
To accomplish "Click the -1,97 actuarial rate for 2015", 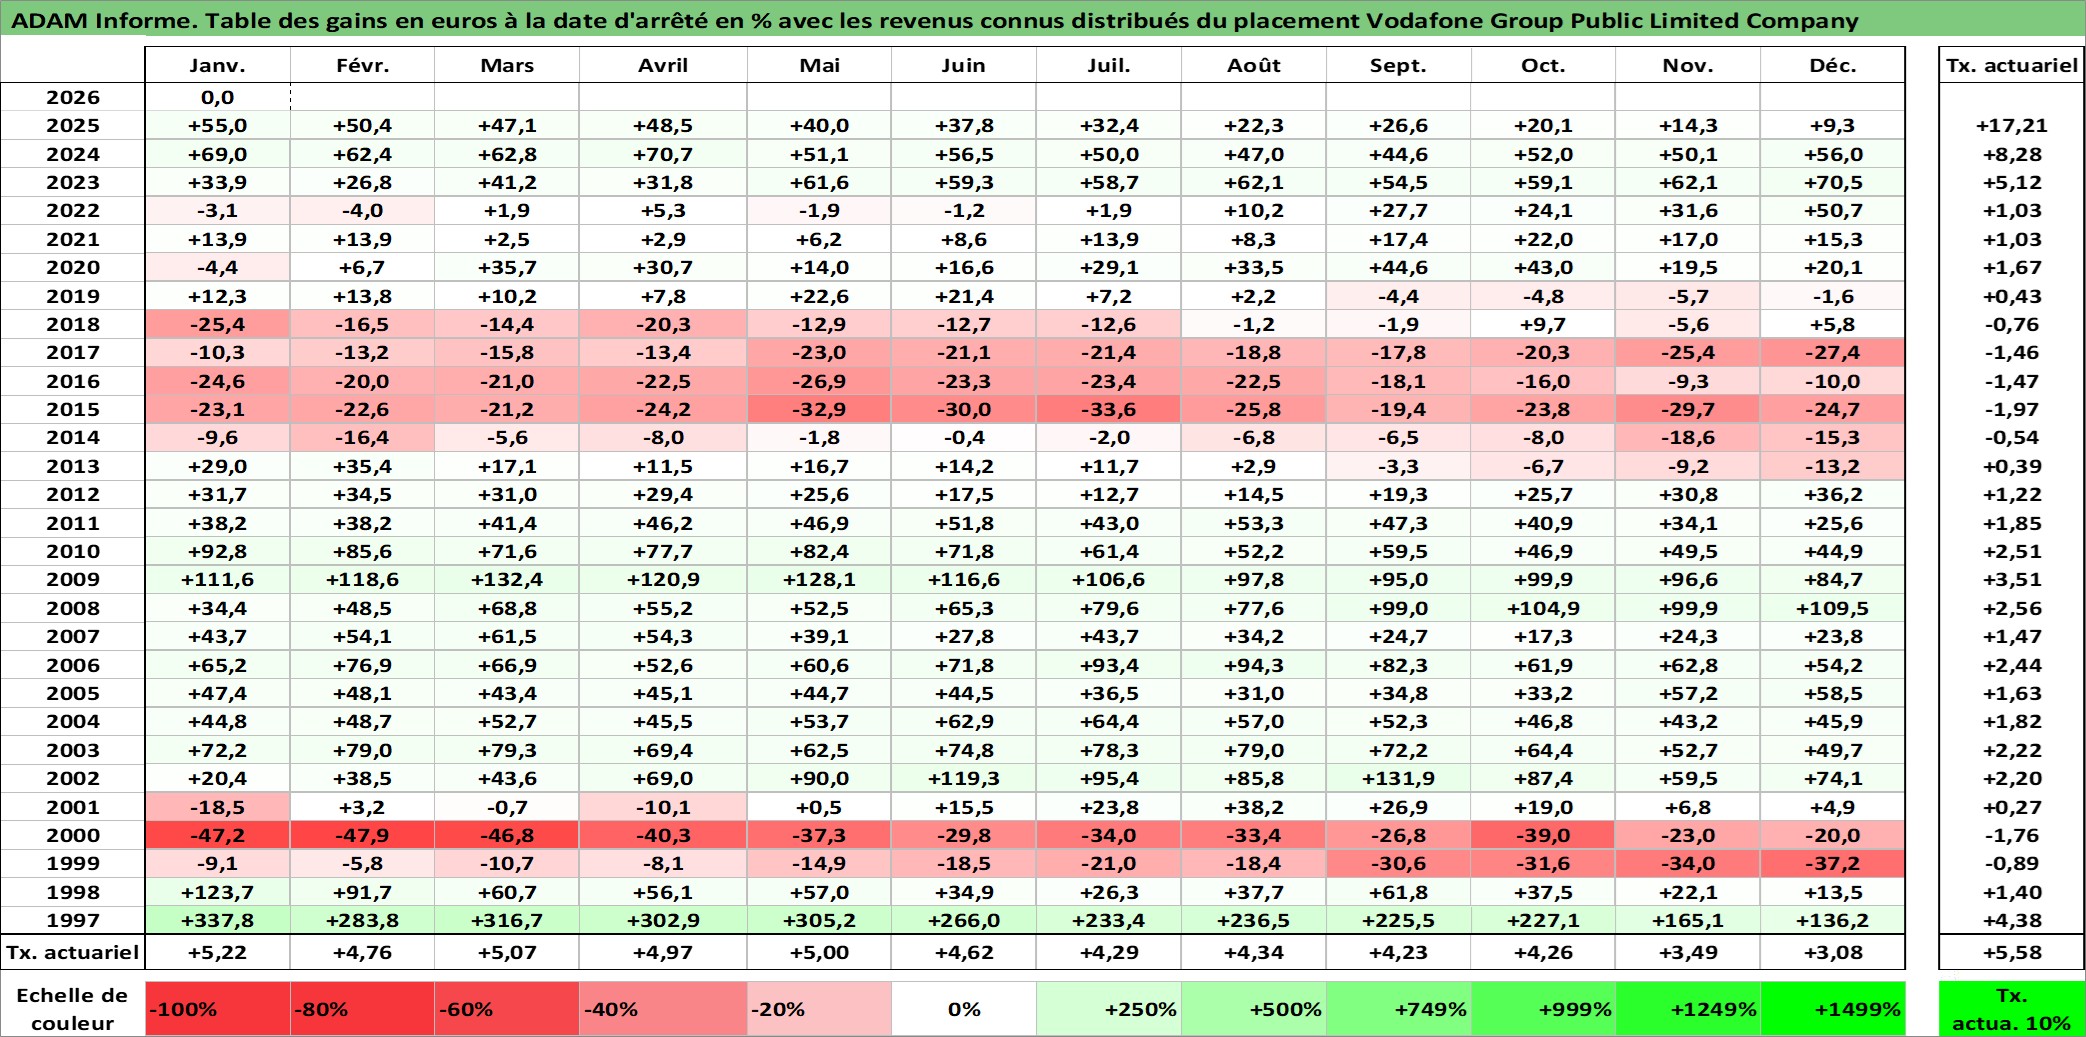I will 2012,409.
